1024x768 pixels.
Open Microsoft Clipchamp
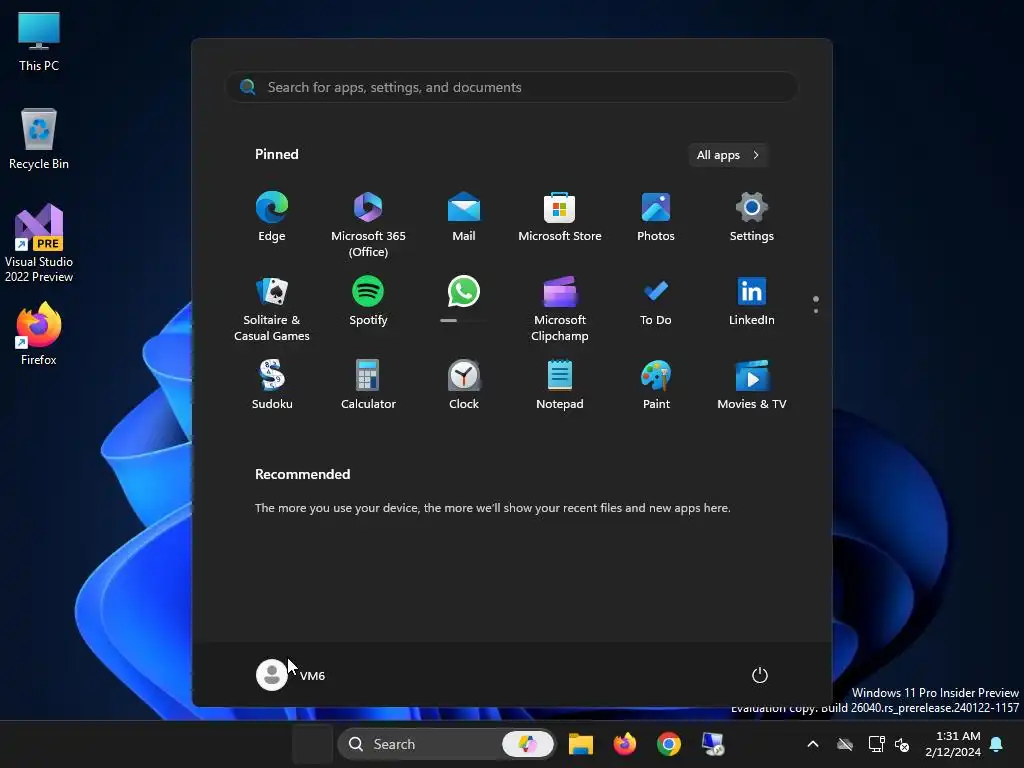point(560,309)
